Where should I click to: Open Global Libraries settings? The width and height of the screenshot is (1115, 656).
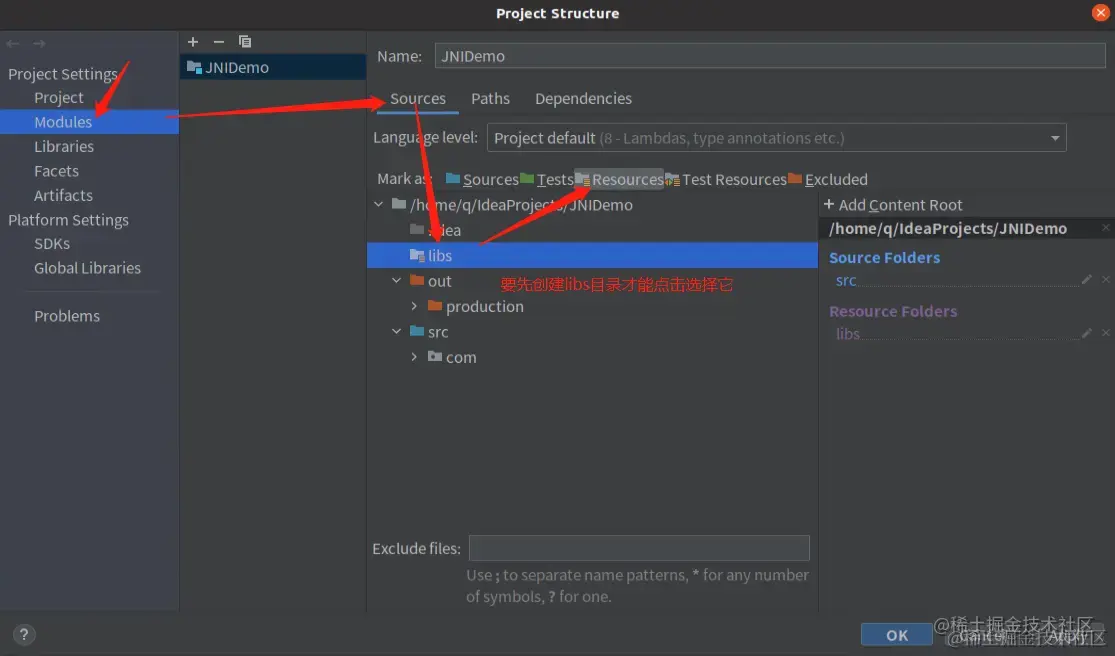(87, 268)
